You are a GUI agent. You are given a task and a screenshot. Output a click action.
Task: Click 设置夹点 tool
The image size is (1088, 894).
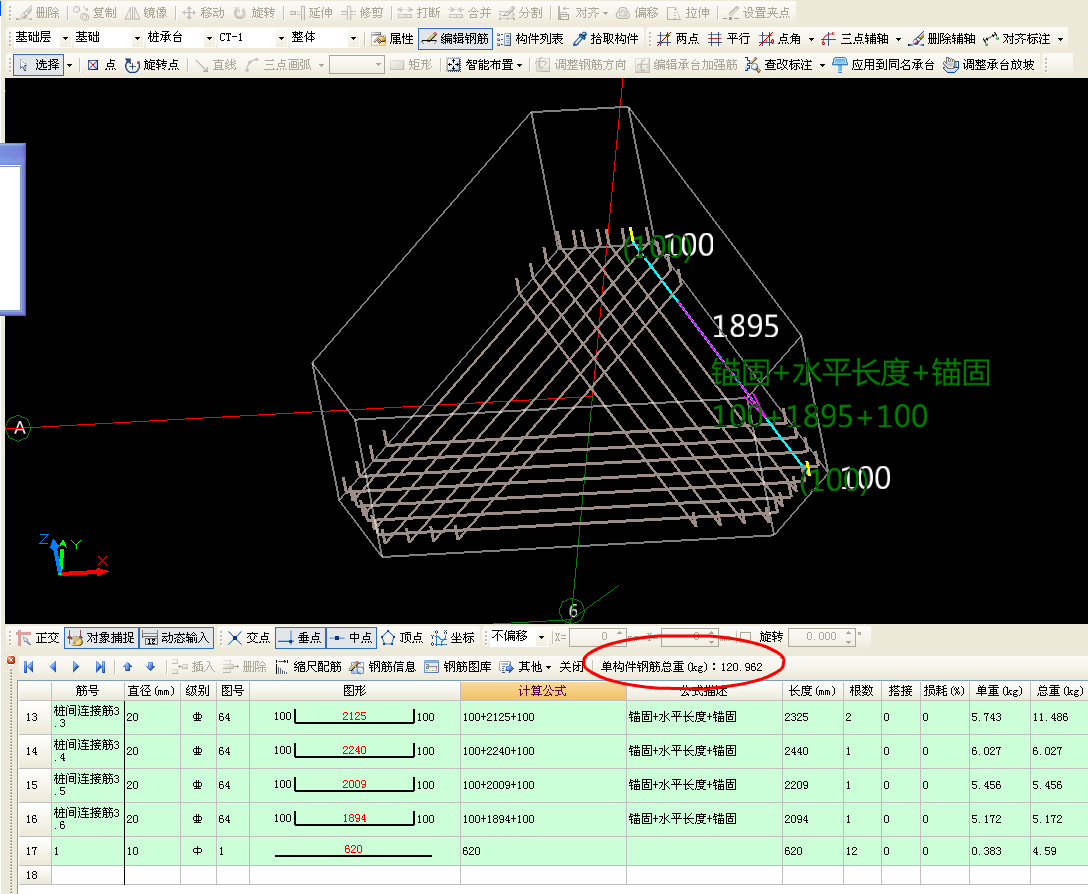tap(756, 12)
